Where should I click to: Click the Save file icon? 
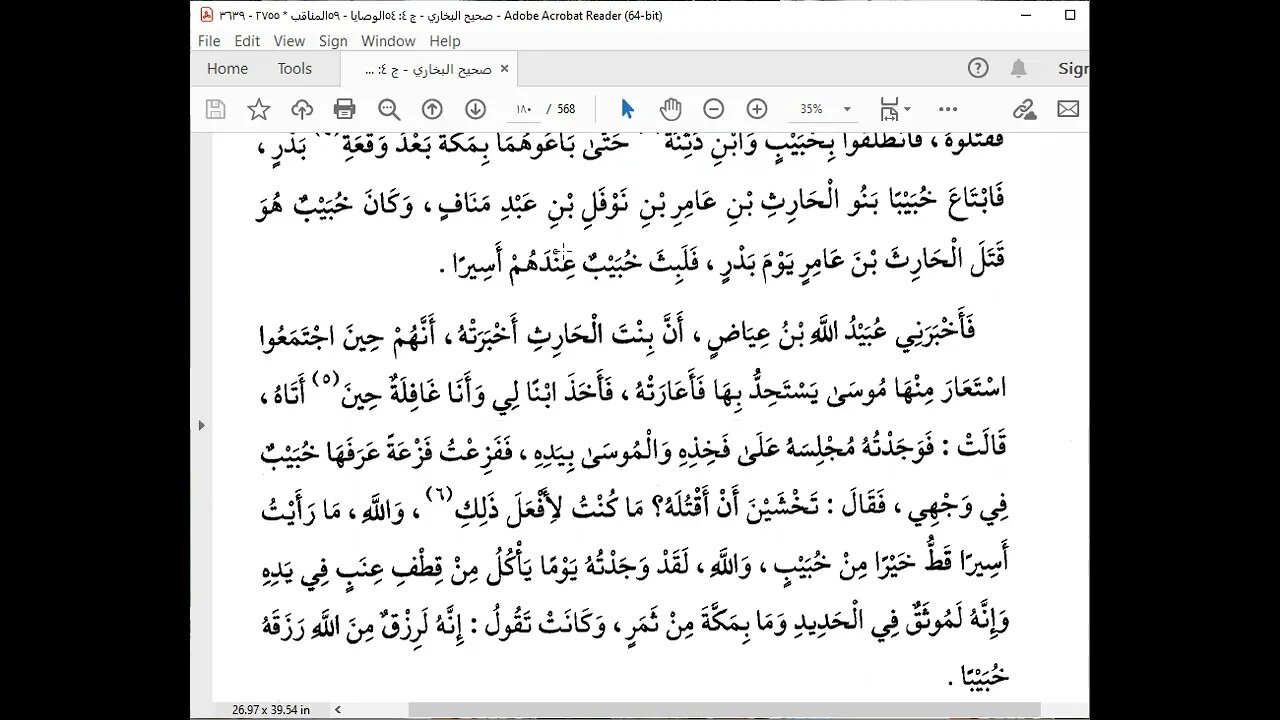(x=215, y=109)
